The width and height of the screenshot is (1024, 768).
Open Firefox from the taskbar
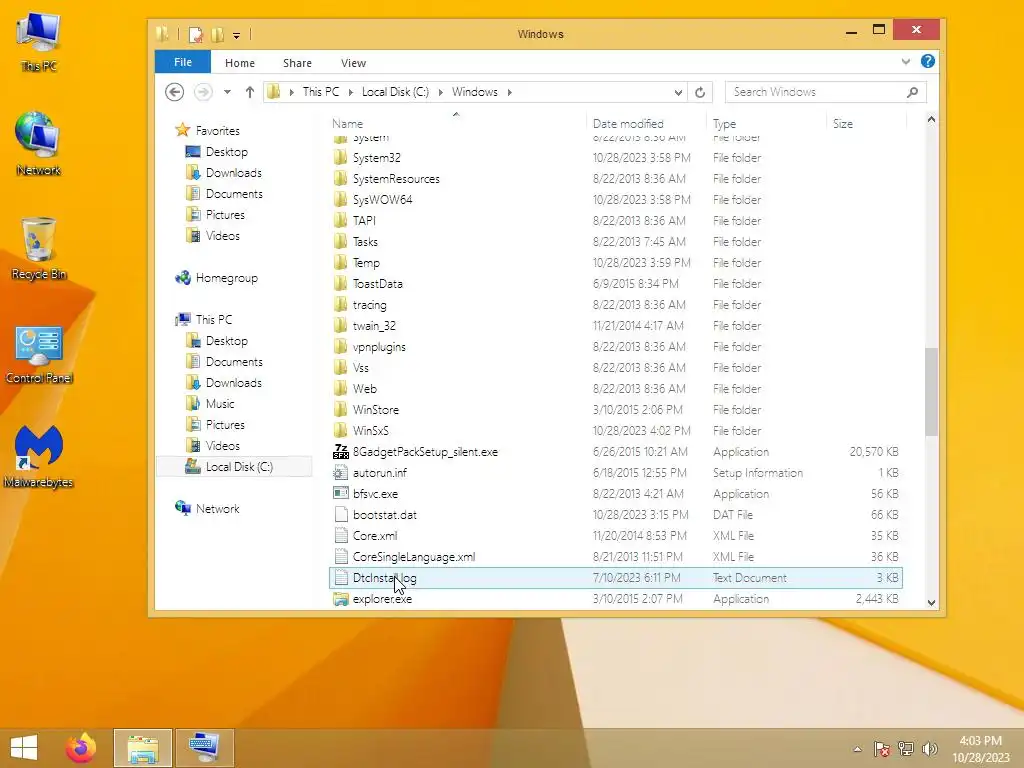click(x=81, y=748)
